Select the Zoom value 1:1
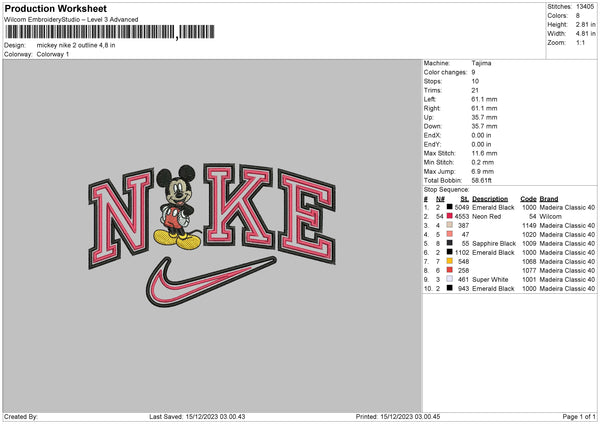 coord(580,42)
